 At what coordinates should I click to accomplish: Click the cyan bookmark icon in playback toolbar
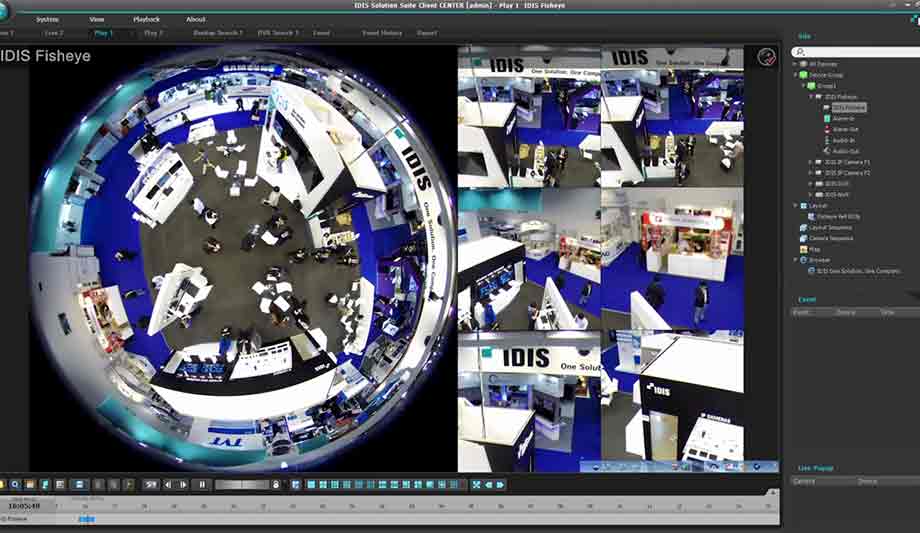pos(45,484)
